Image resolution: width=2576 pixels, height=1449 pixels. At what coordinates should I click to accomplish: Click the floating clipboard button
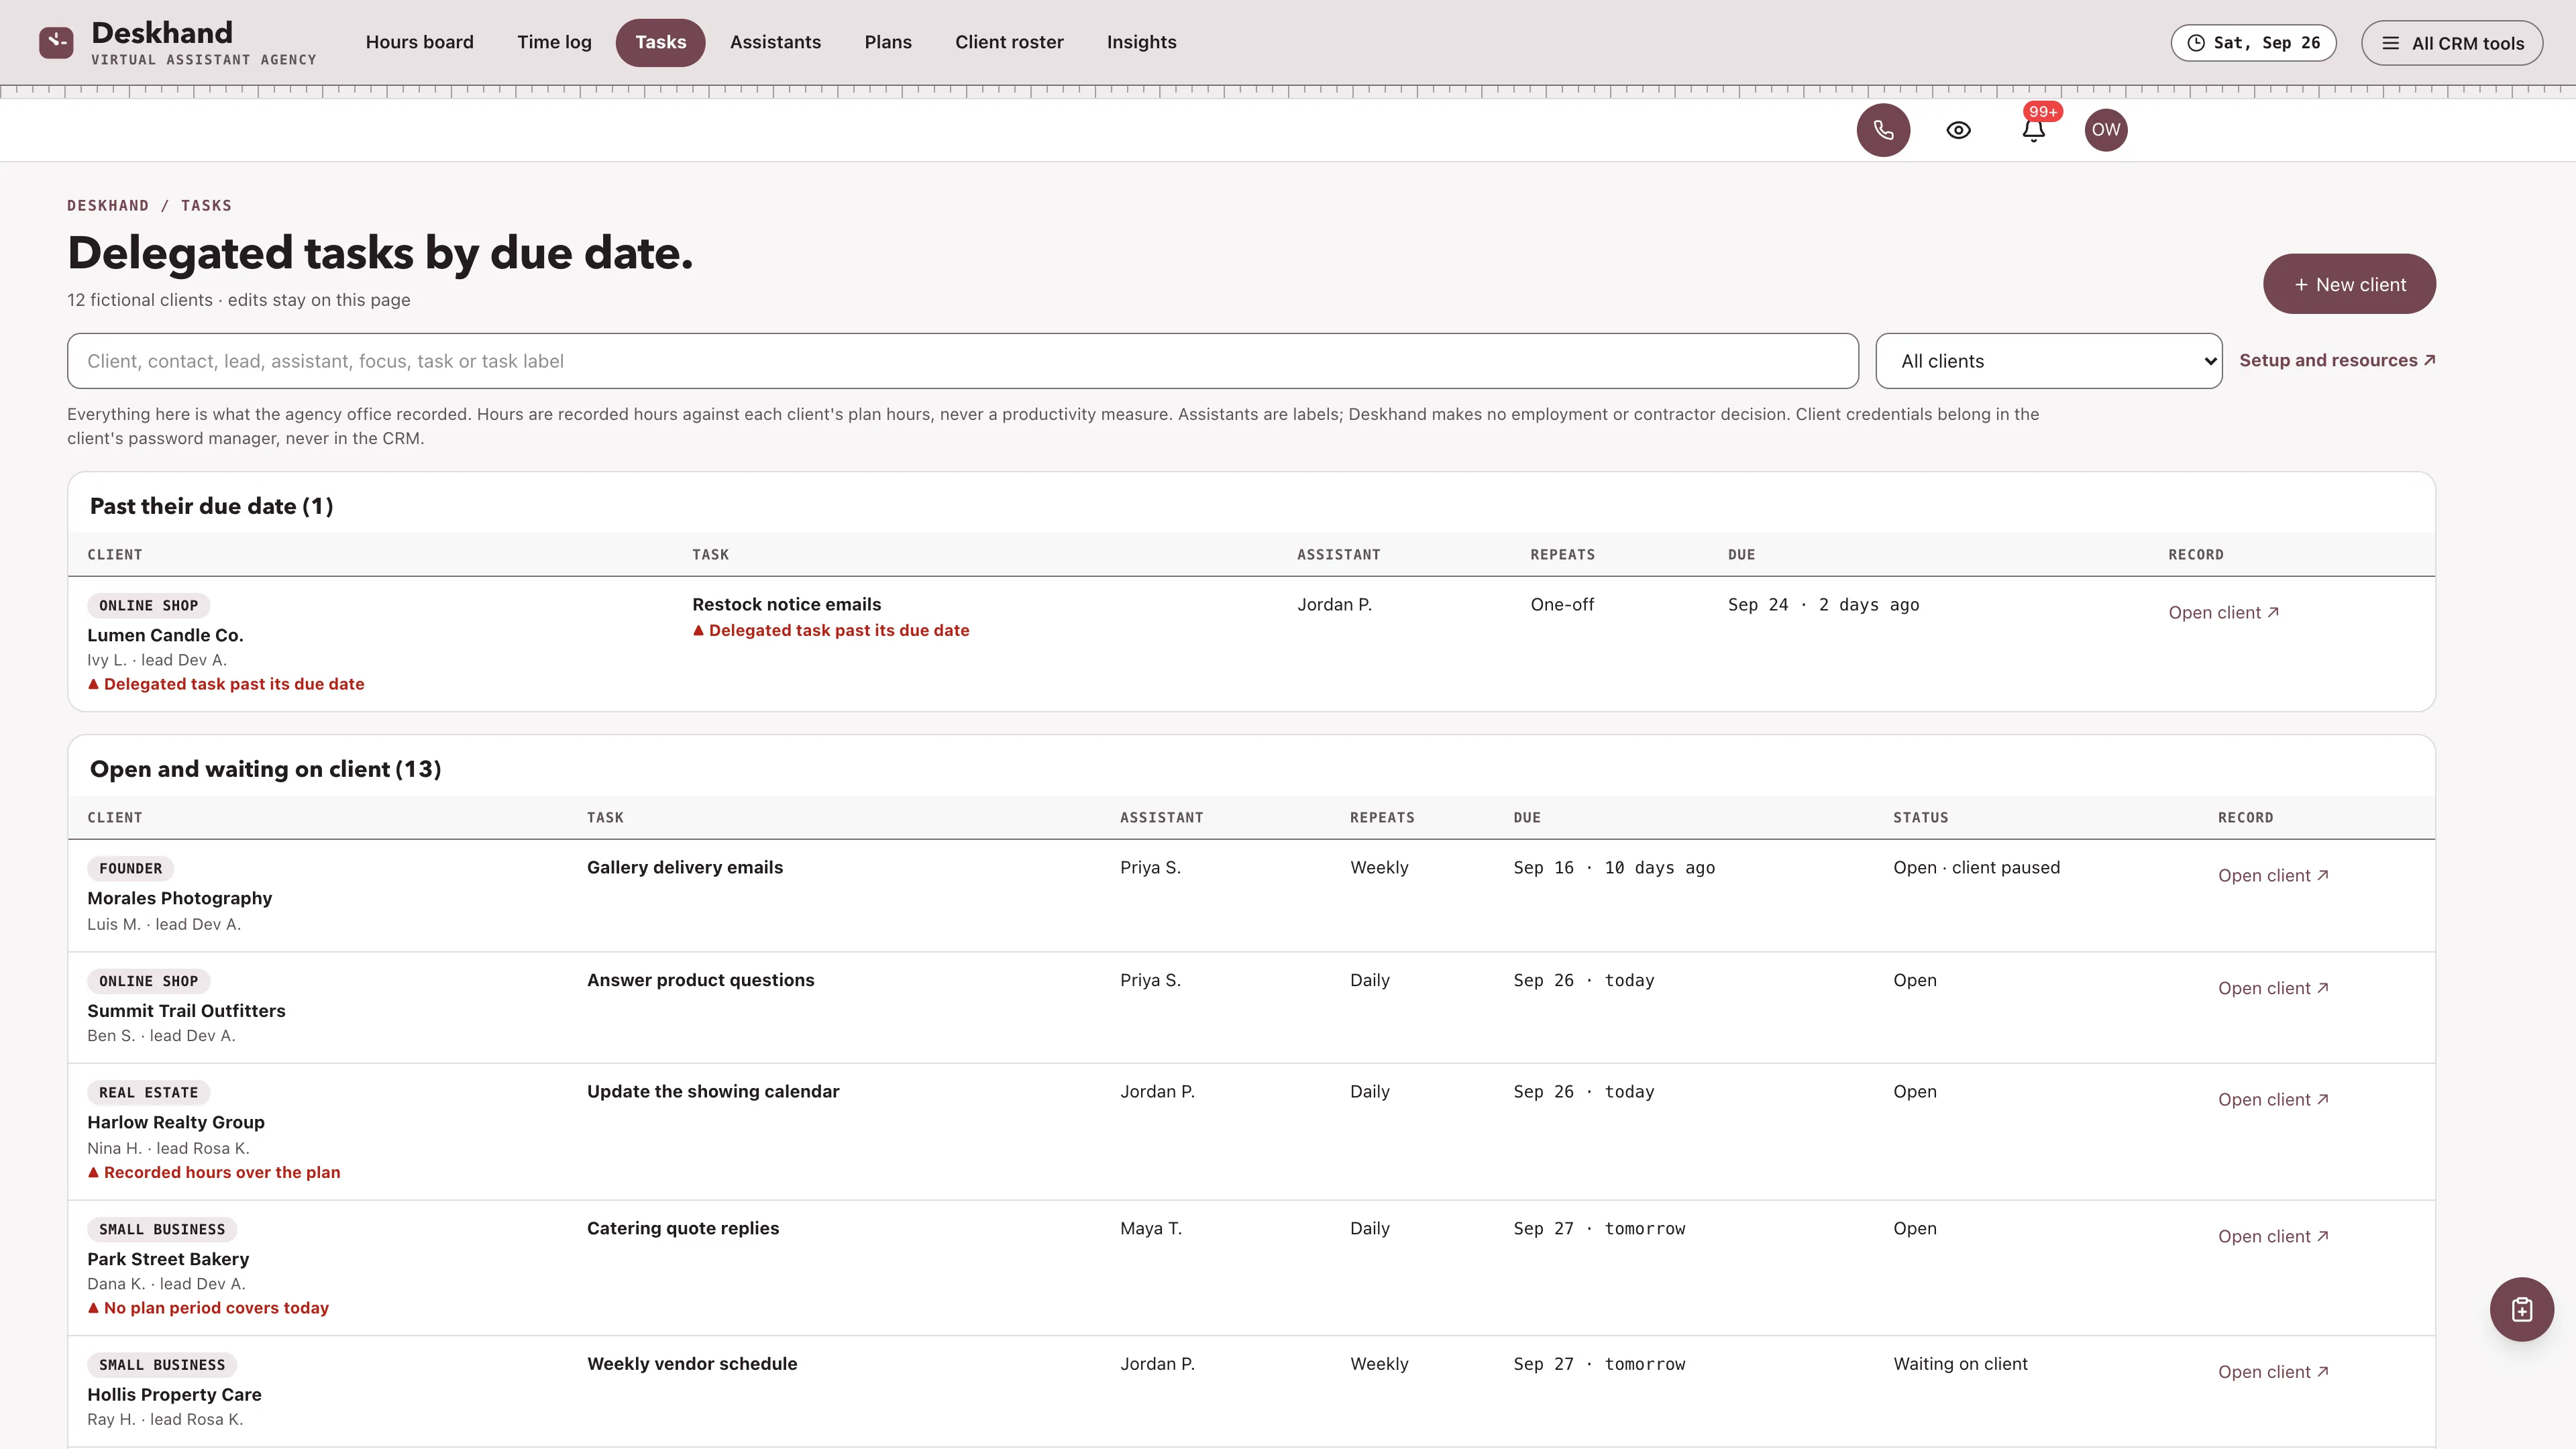(2521, 1309)
